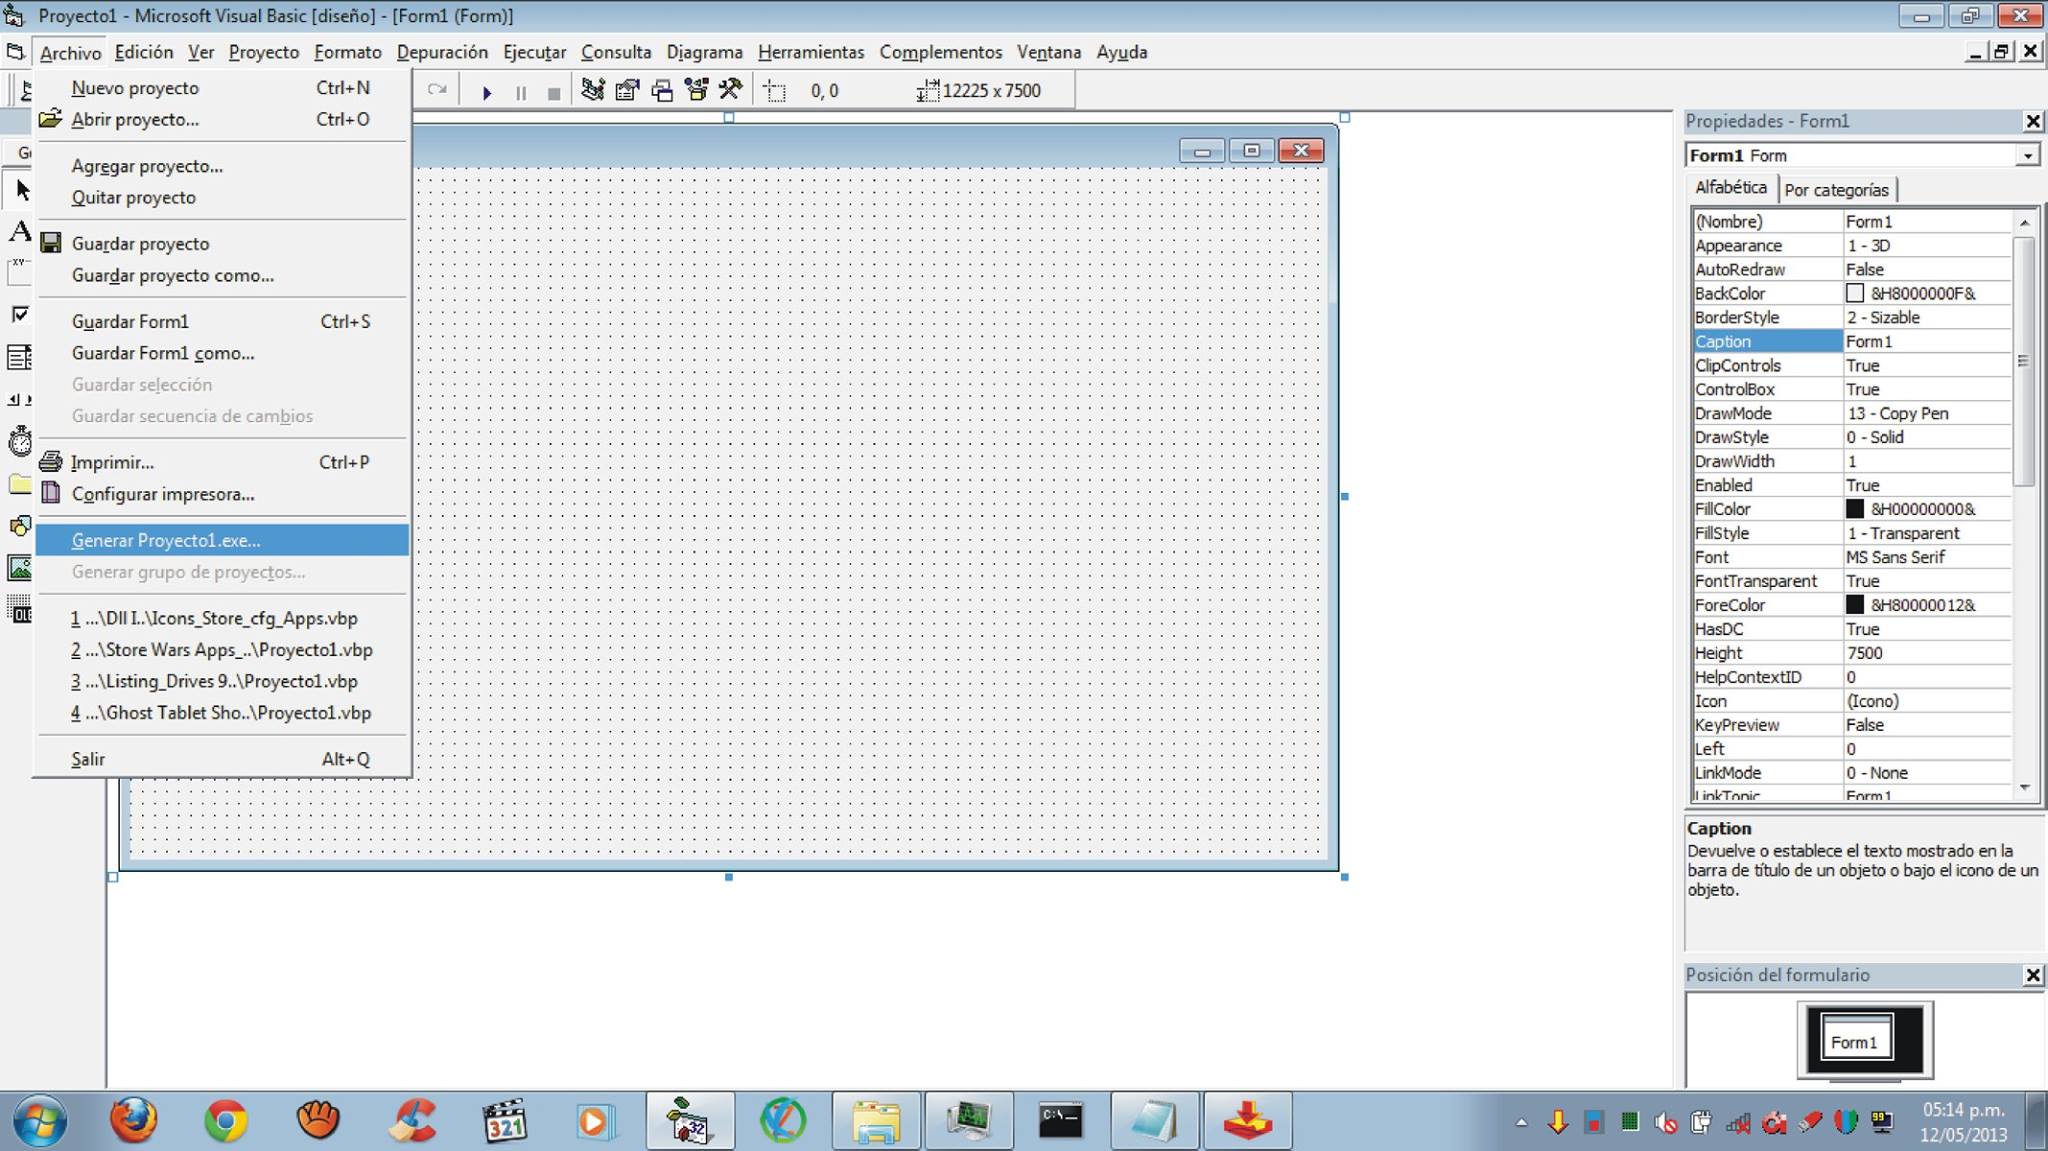Choose Imprimir... menu entry
Screen dimensions: 2048x1151
coord(221,462)
